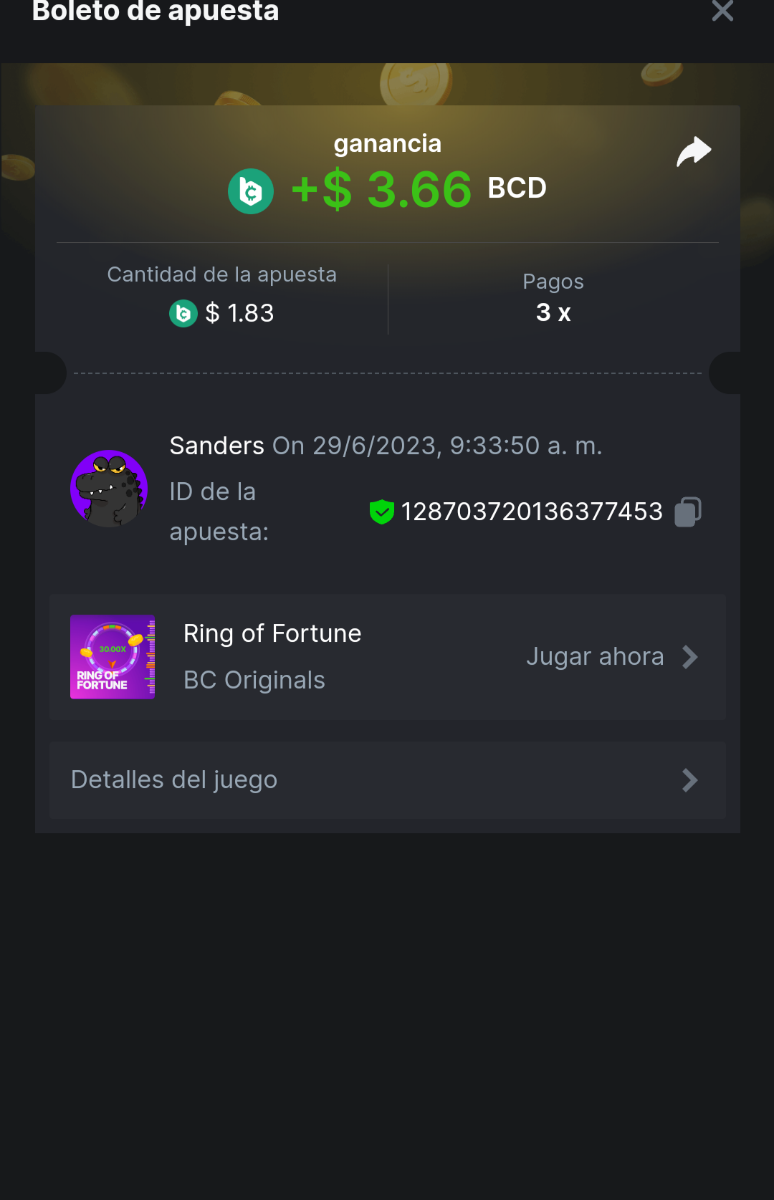The width and height of the screenshot is (774, 1200).
Task: Open Sanders' crocodile avatar
Action: [x=109, y=488]
